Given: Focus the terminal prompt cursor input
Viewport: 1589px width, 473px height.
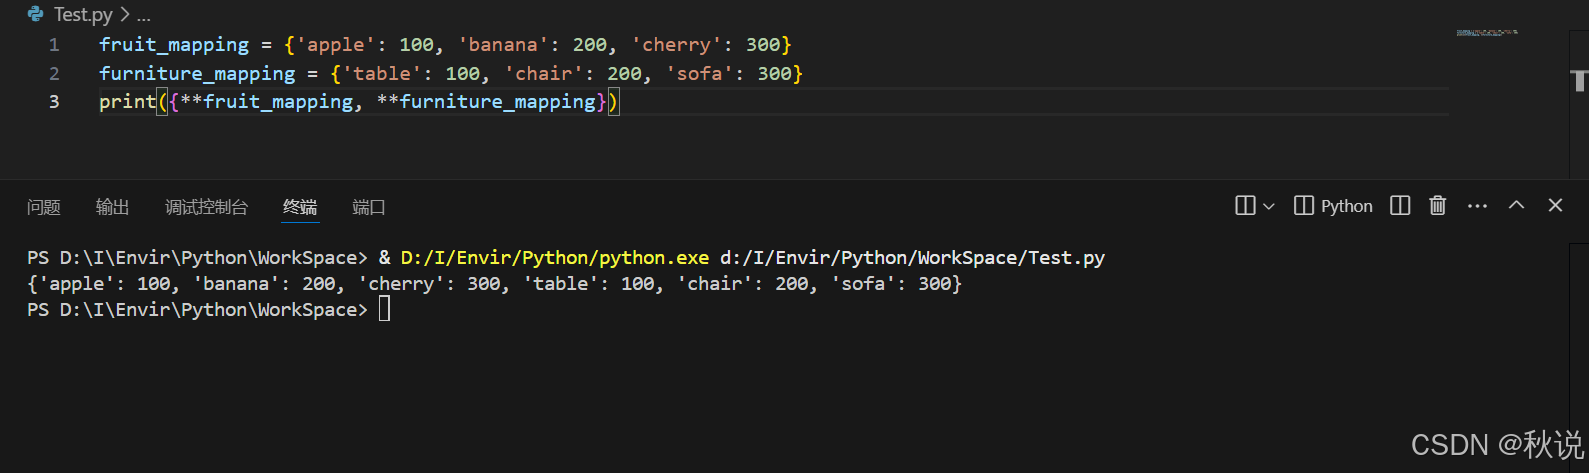Looking at the screenshot, I should pyautogui.click(x=385, y=310).
